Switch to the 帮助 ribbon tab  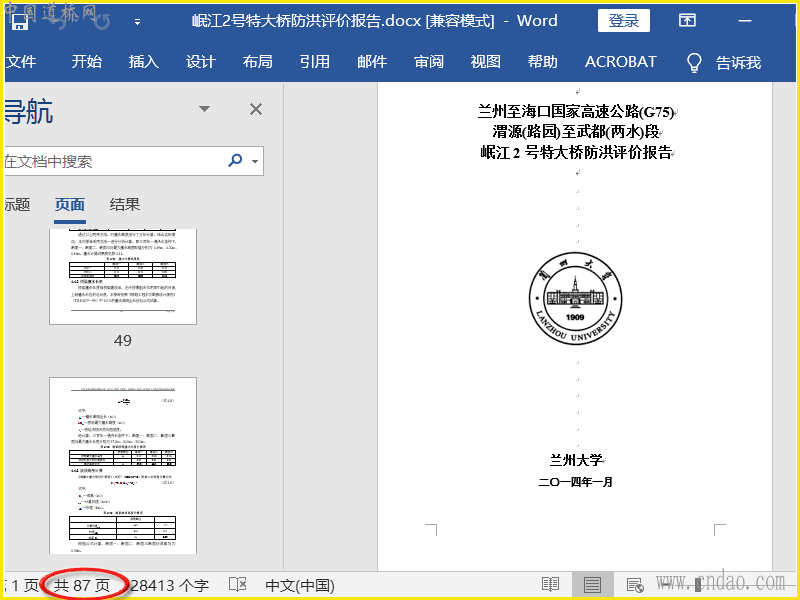(542, 62)
